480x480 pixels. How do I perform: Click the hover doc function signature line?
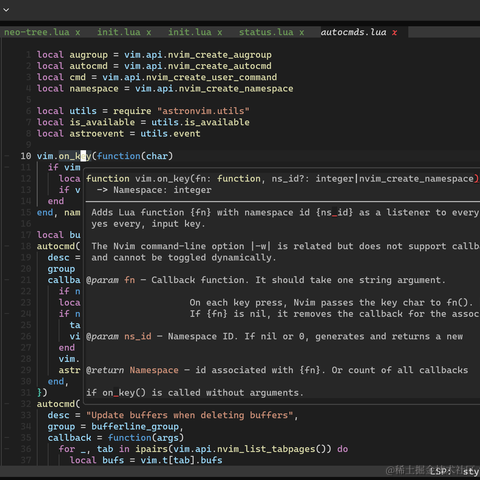click(282, 179)
